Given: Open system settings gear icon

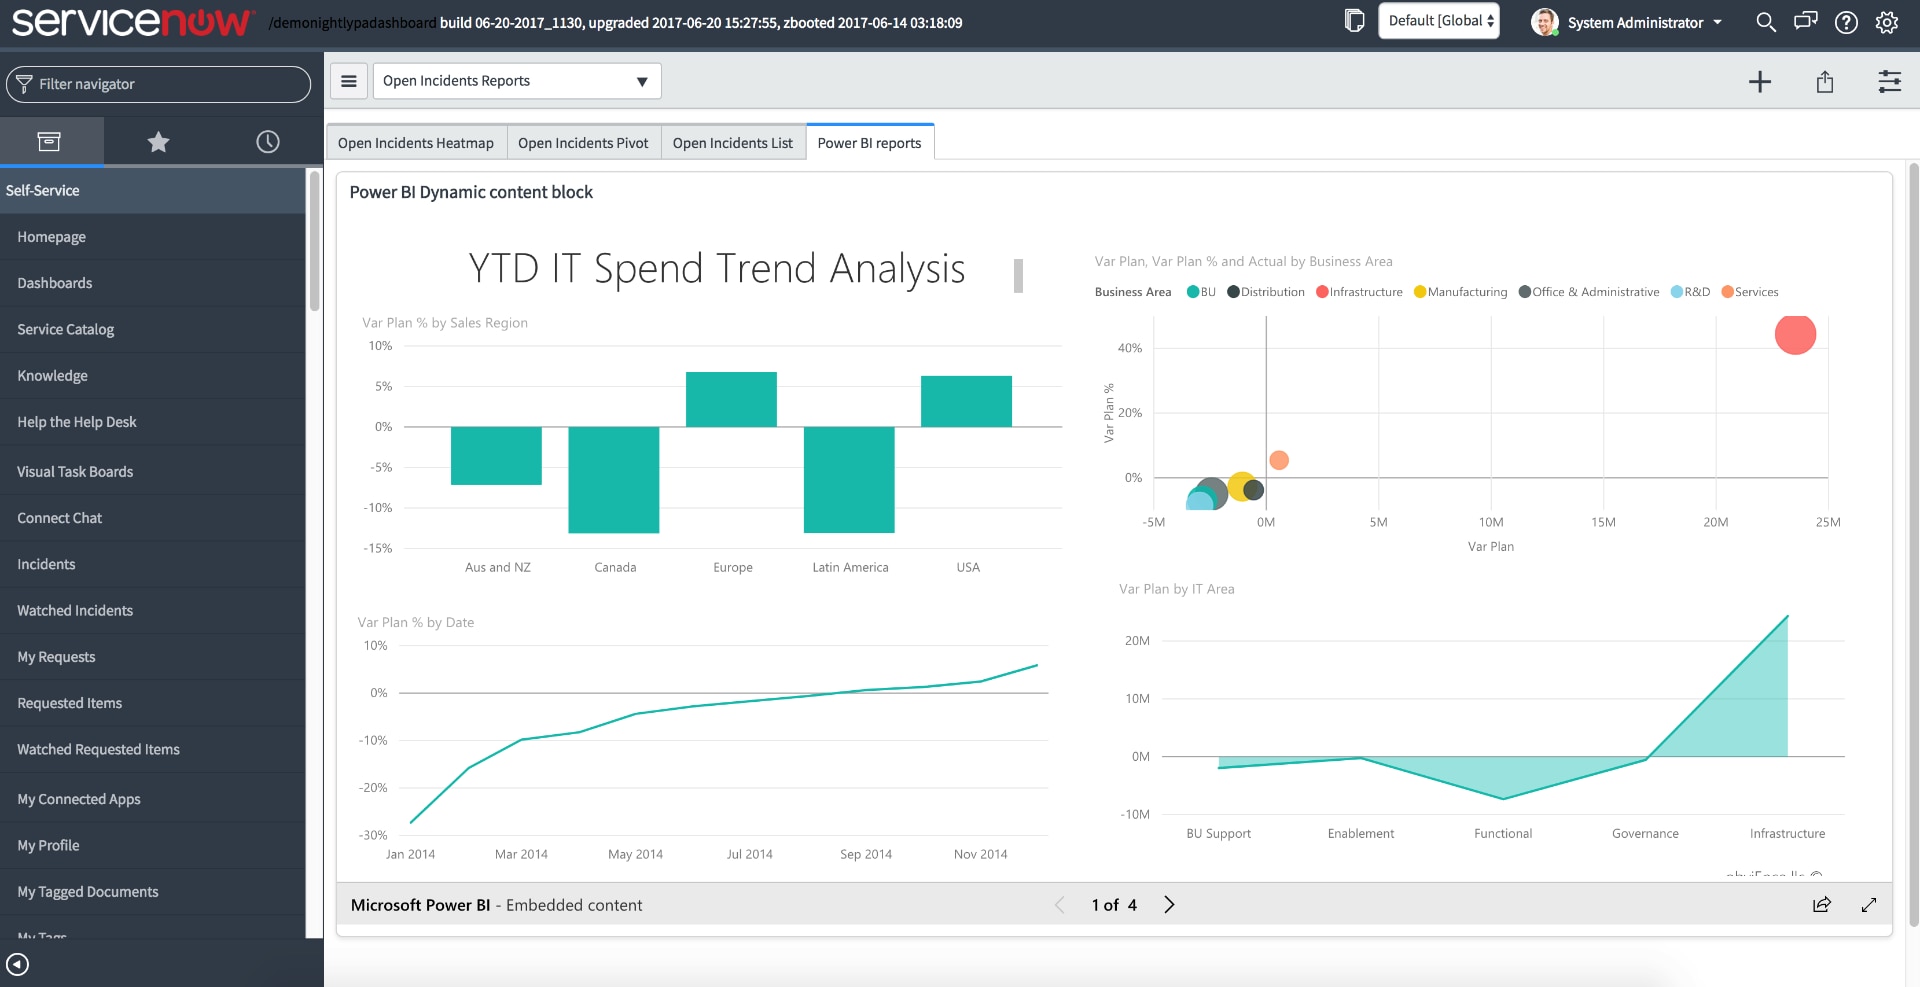Looking at the screenshot, I should point(1887,22).
